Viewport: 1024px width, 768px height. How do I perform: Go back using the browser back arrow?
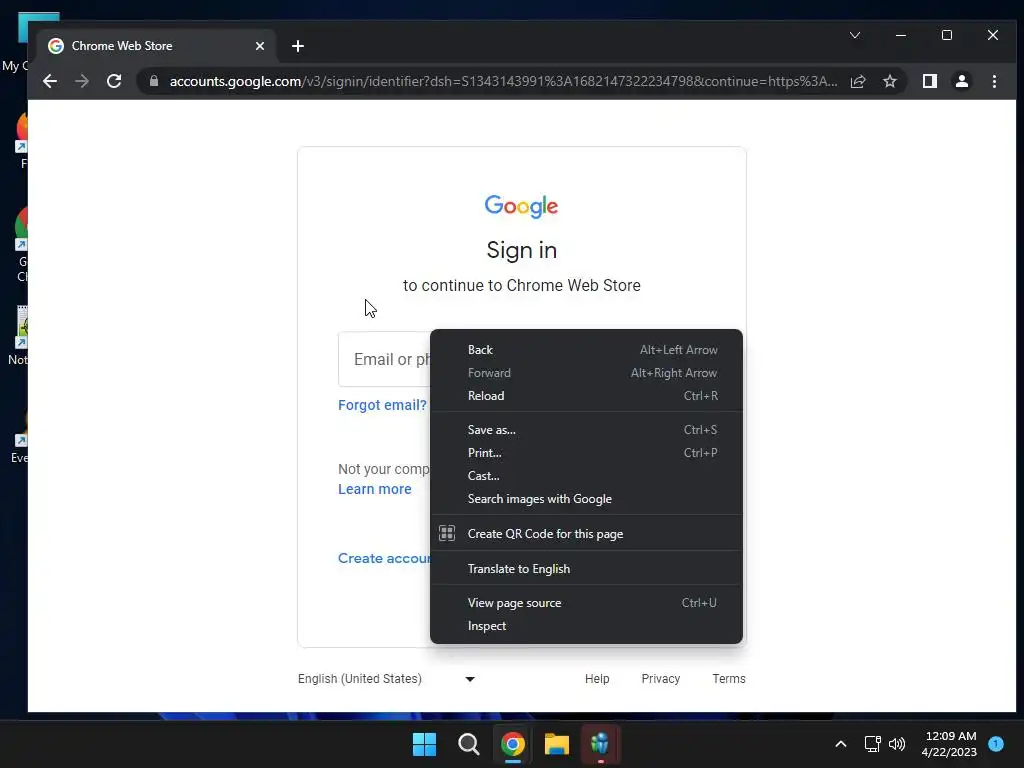(x=50, y=81)
